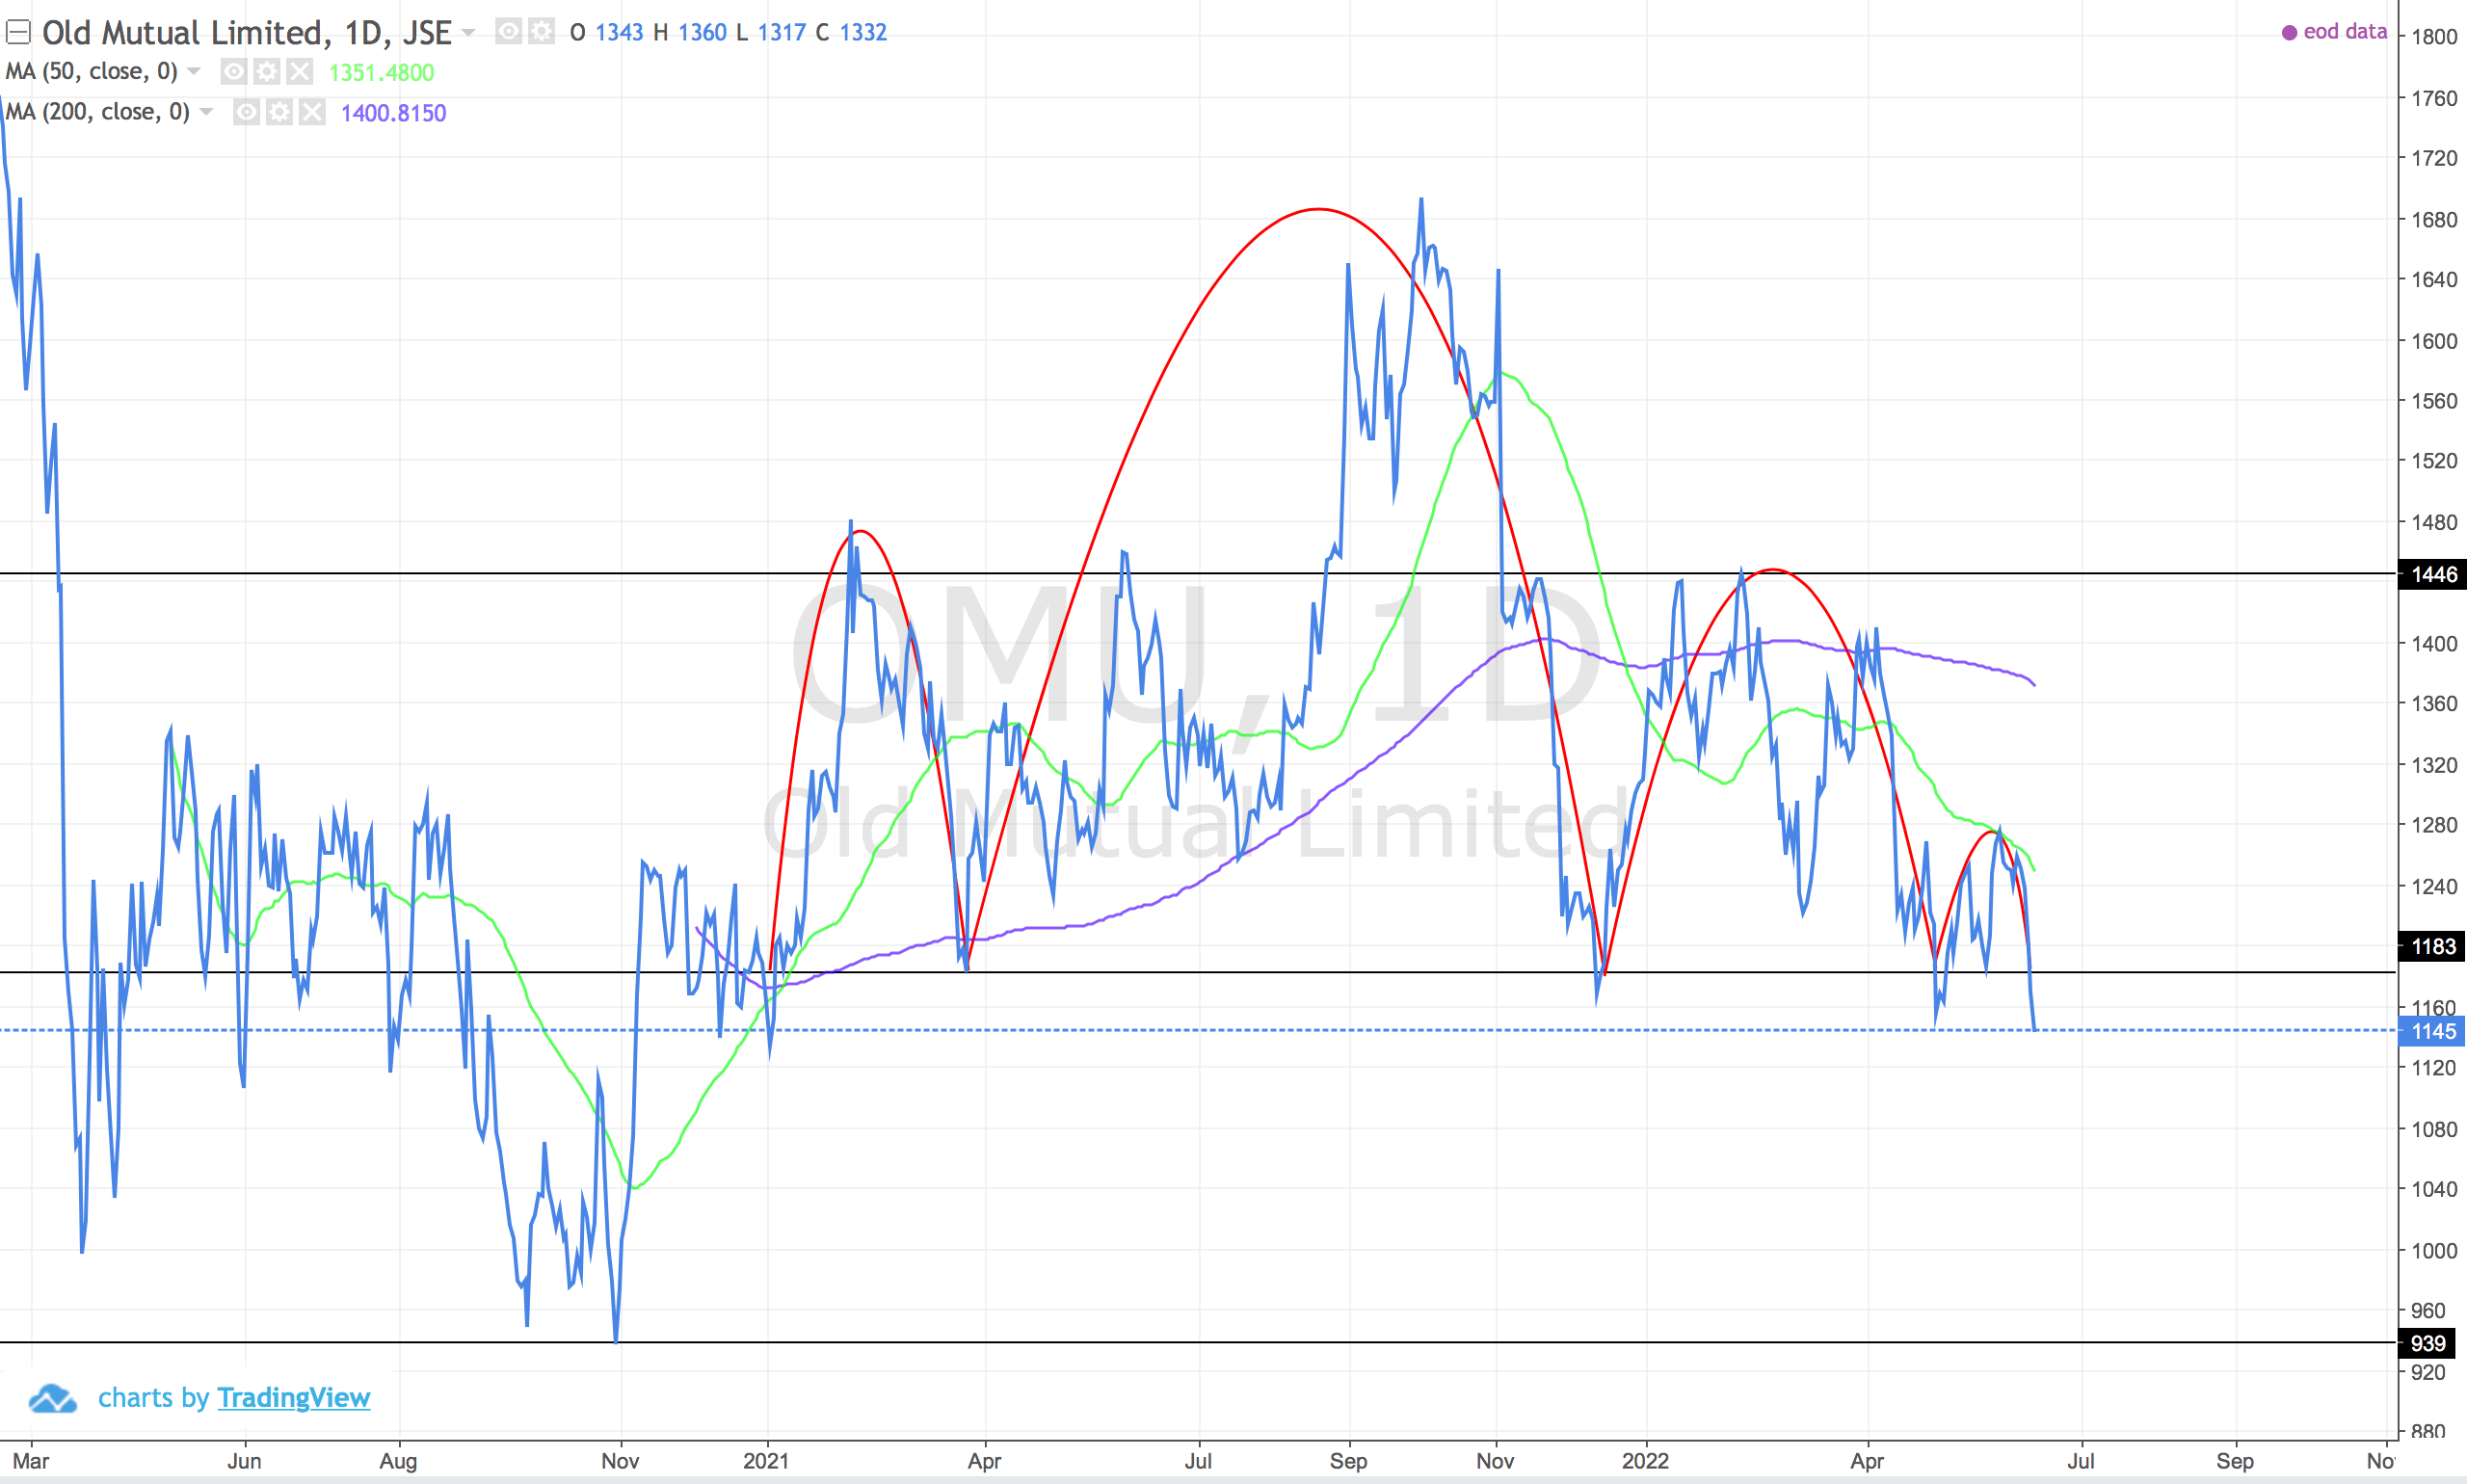Remove the MA 200 indicator with X
This screenshot has width=2467, height=1484.
click(x=312, y=112)
